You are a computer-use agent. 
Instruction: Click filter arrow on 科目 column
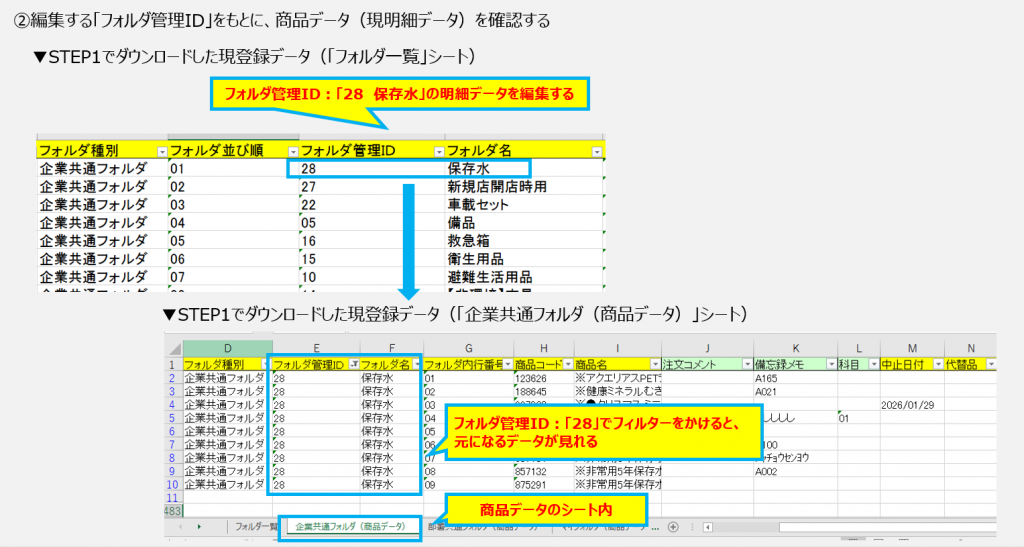pyautogui.click(x=872, y=364)
